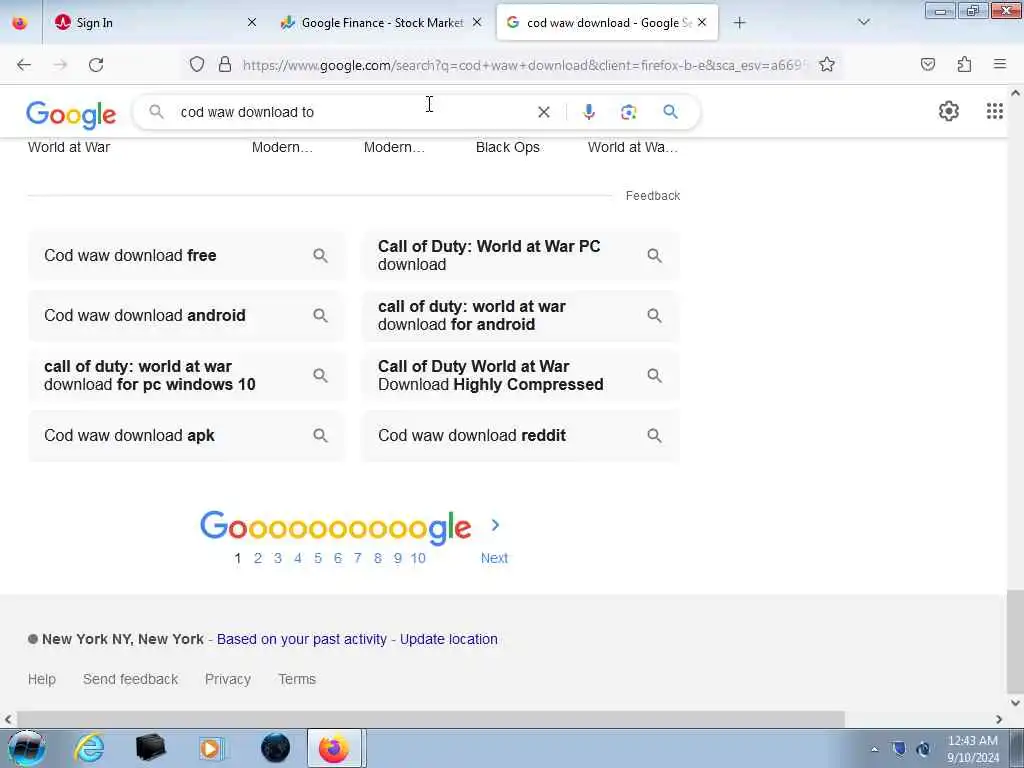Image resolution: width=1024 pixels, height=768 pixels.
Task: Click the Update location link
Action: [449, 639]
